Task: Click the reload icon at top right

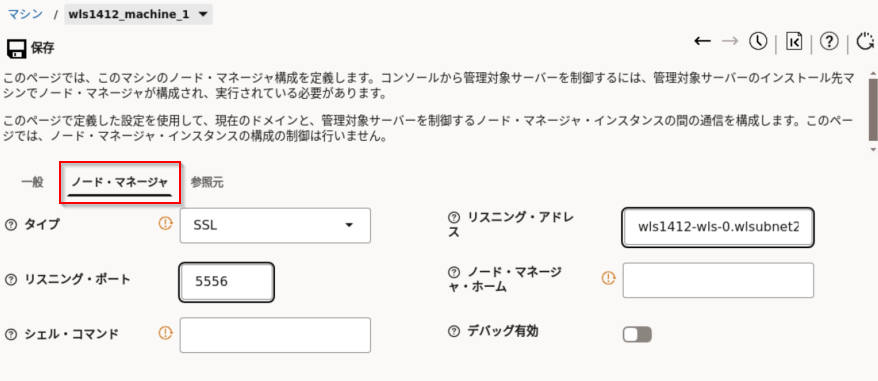Action: (866, 41)
